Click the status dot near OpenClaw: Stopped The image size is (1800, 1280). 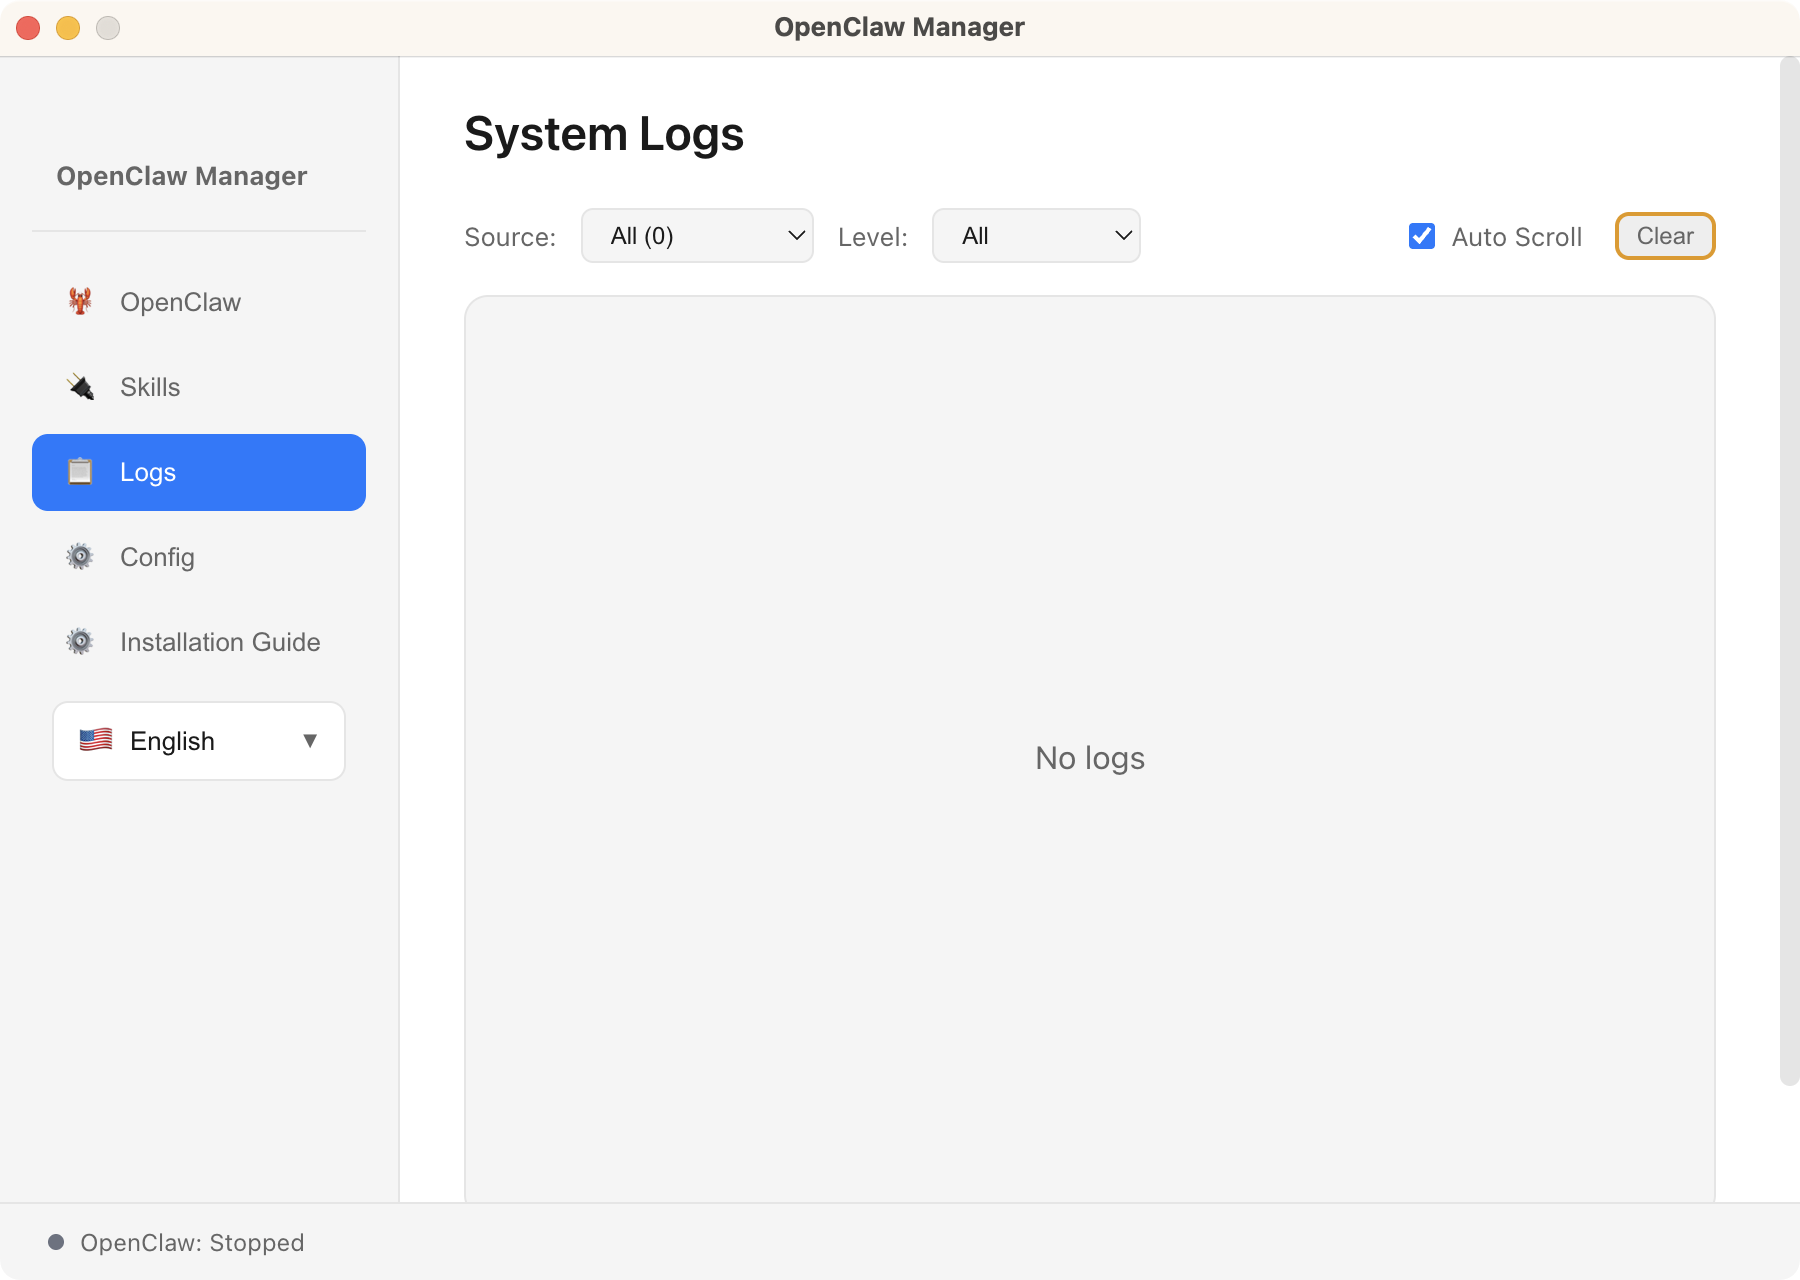coord(57,1241)
